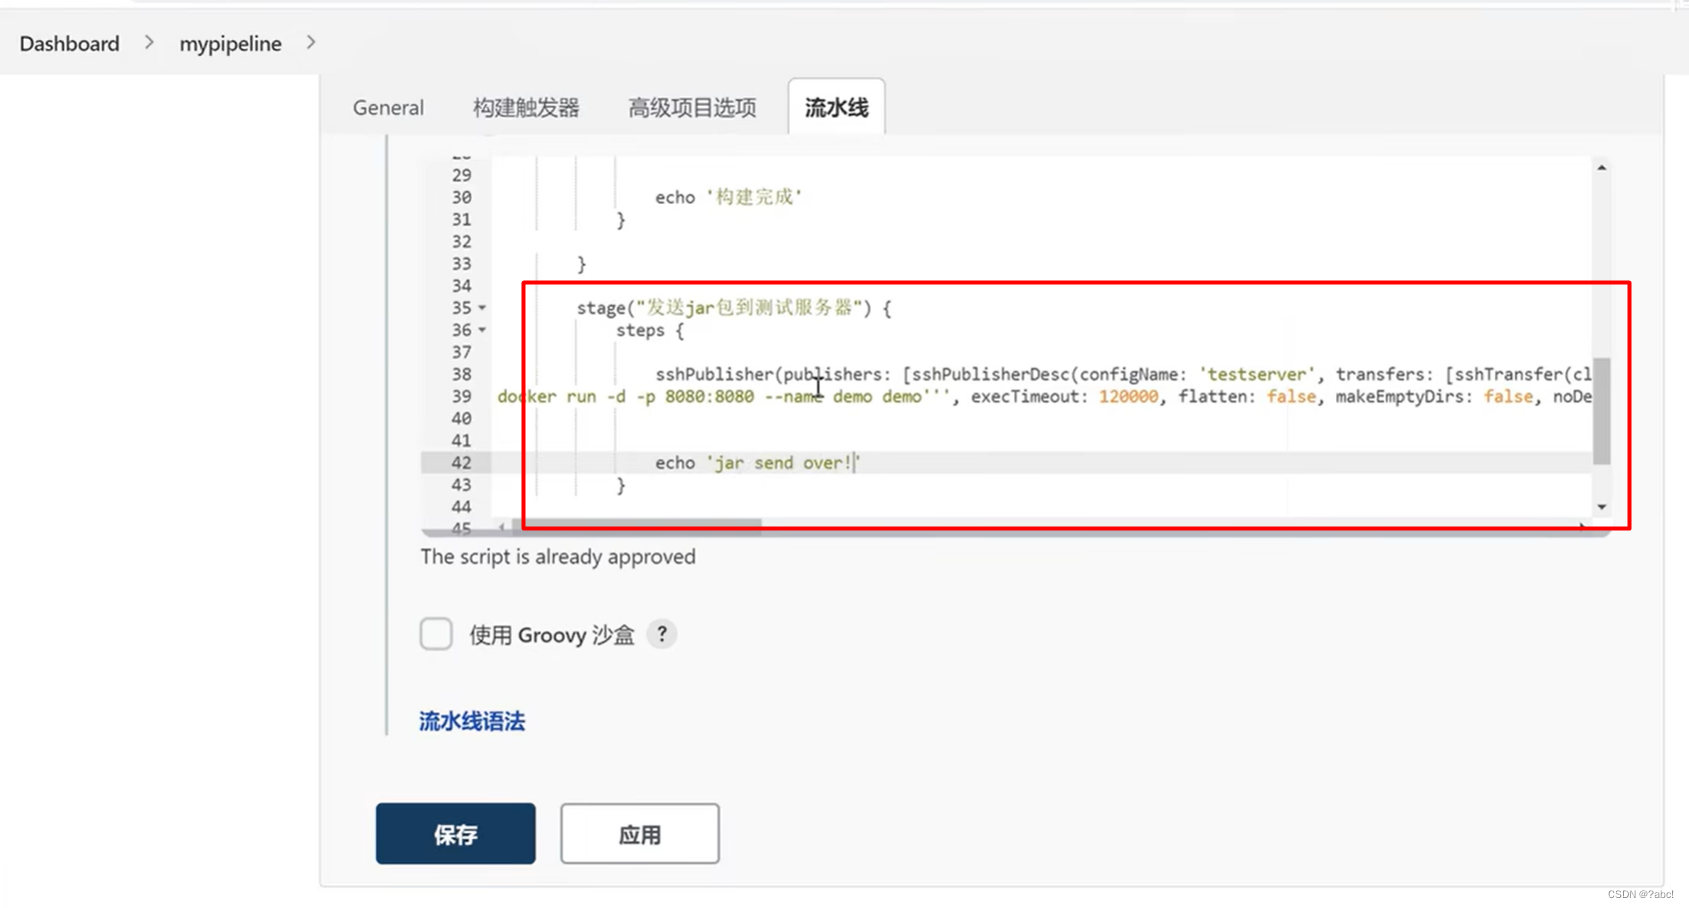Click the steps { line 36
Image resolution: width=1689 pixels, height=908 pixels.
click(x=650, y=330)
